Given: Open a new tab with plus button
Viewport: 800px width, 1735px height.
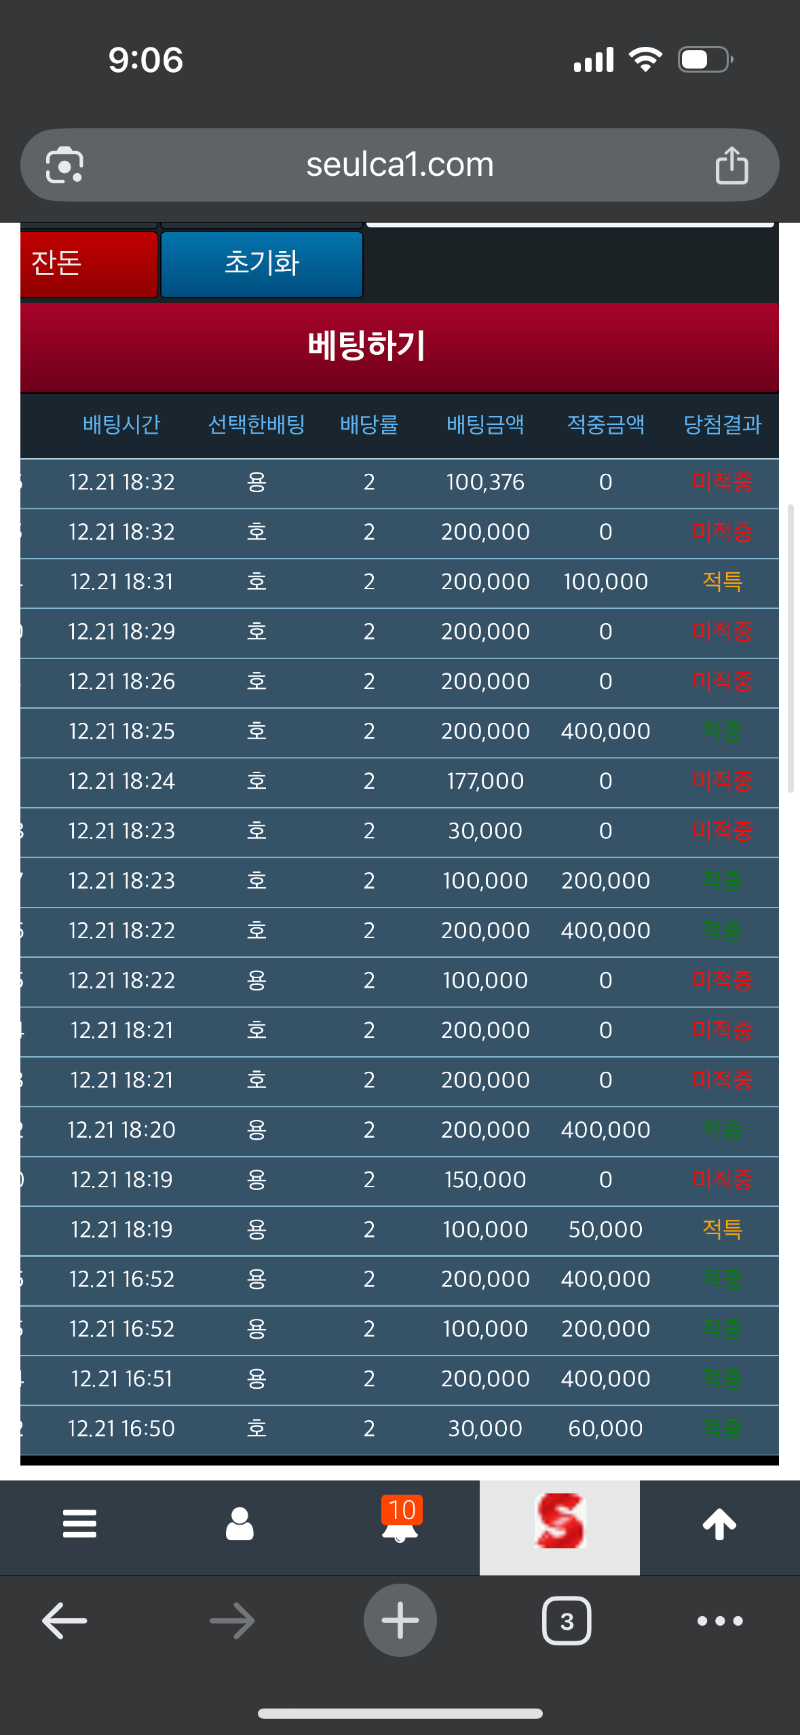Looking at the screenshot, I should (x=400, y=1621).
